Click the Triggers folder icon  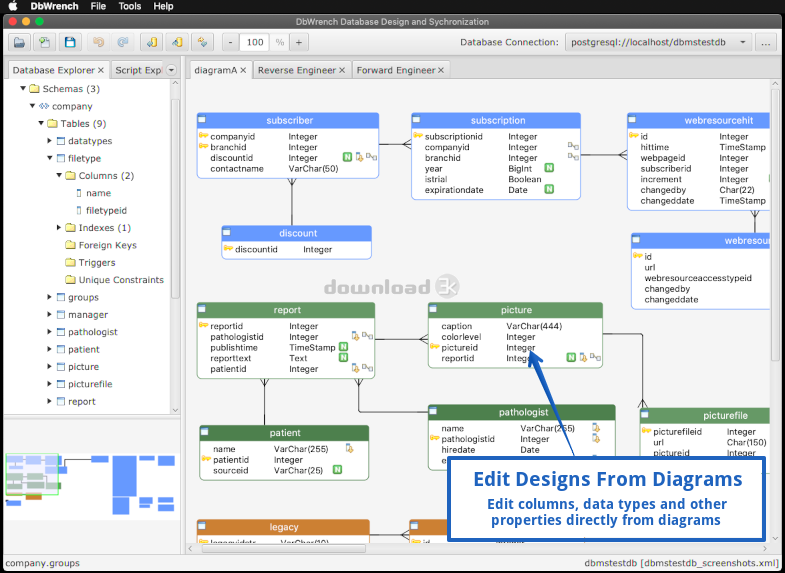pyautogui.click(x=70, y=262)
